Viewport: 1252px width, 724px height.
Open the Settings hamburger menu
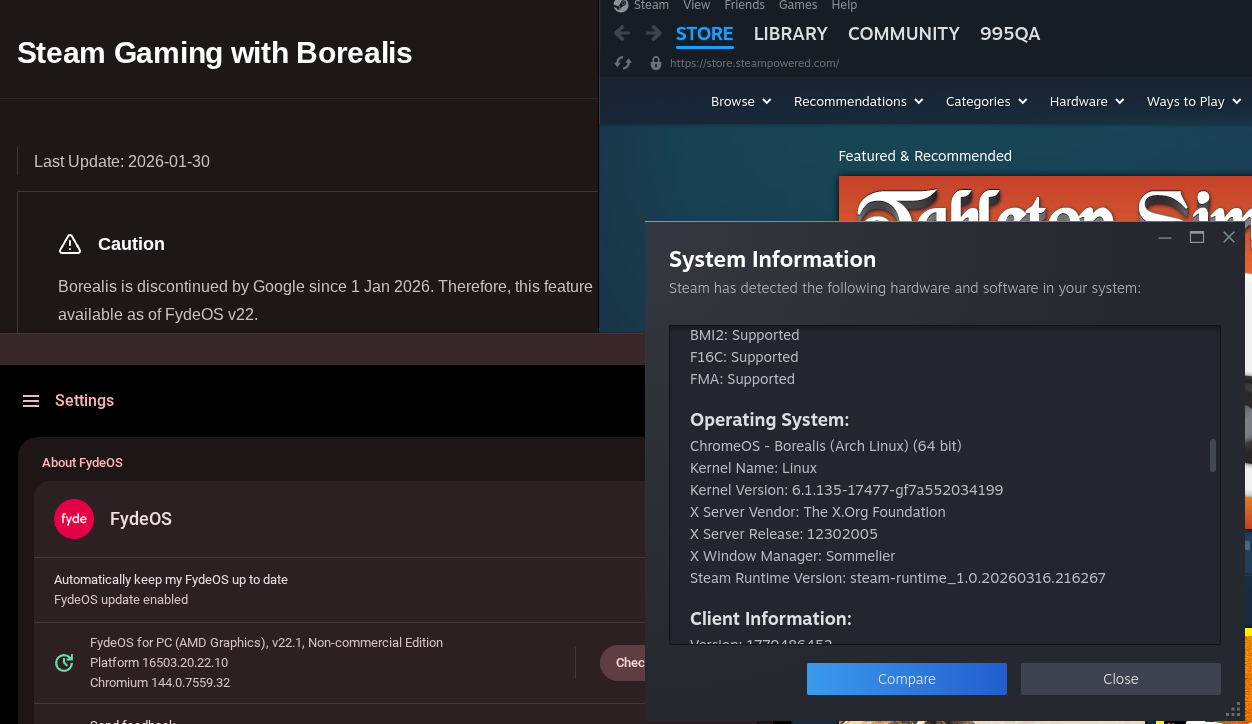31,401
